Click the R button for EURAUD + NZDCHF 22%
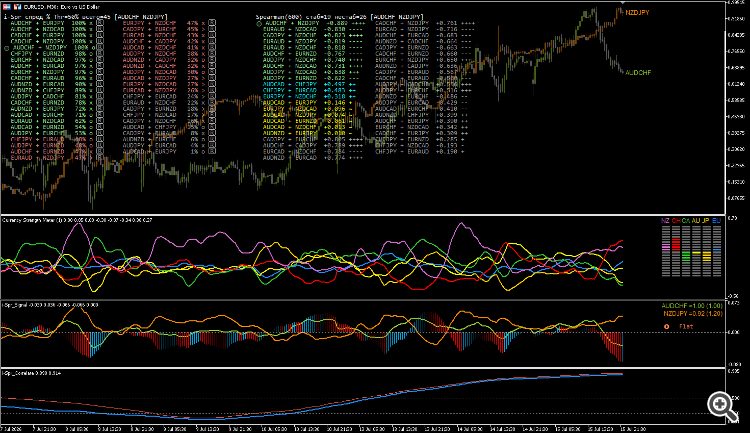 (x=212, y=102)
